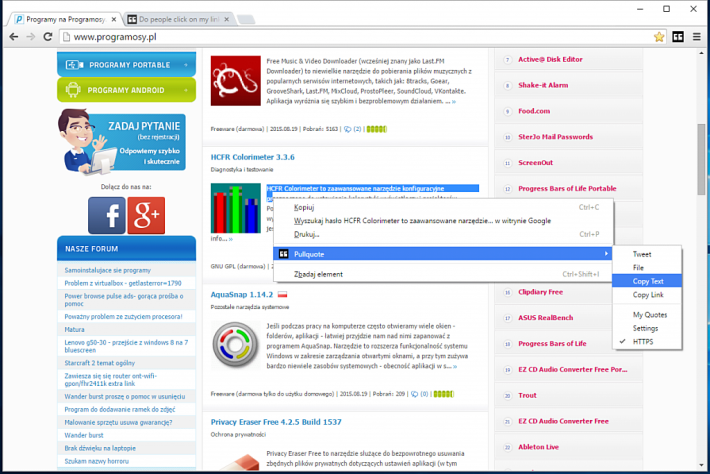
Task: Choose Kopiuj in the context menu
Action: 443,207
